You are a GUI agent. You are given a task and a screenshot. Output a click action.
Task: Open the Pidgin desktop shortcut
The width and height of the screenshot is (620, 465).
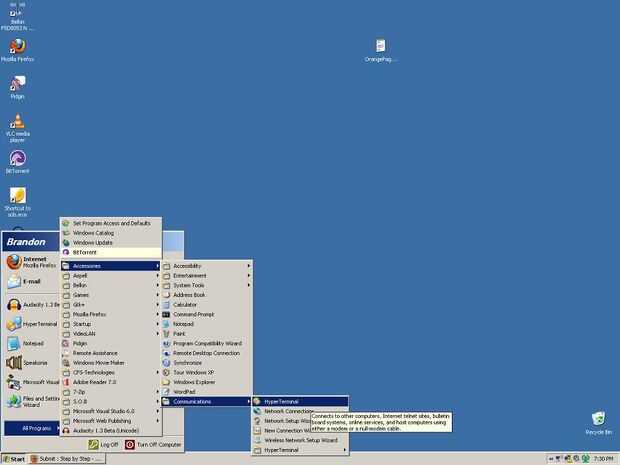tap(17, 87)
